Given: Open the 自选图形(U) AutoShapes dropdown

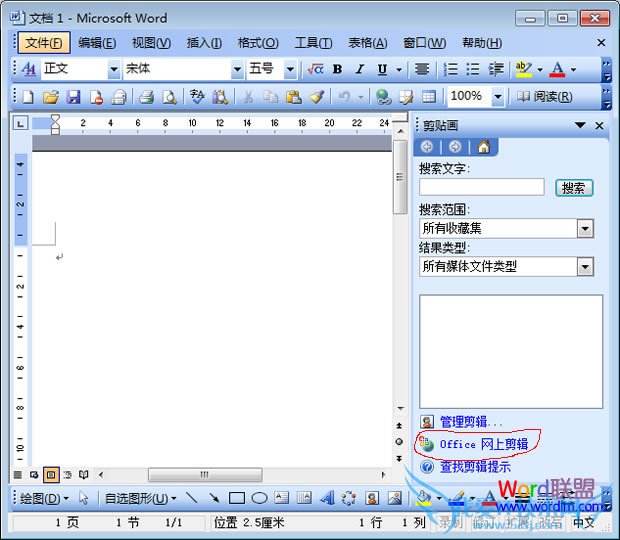Looking at the screenshot, I should tap(140, 498).
